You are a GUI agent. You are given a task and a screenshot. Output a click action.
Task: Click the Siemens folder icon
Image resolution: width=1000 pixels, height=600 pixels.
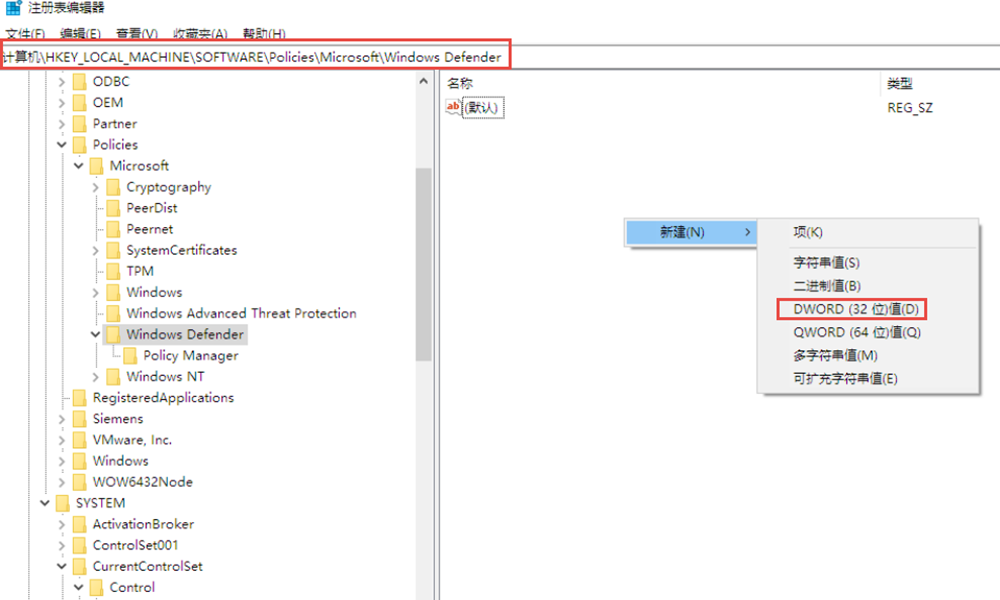(79, 419)
